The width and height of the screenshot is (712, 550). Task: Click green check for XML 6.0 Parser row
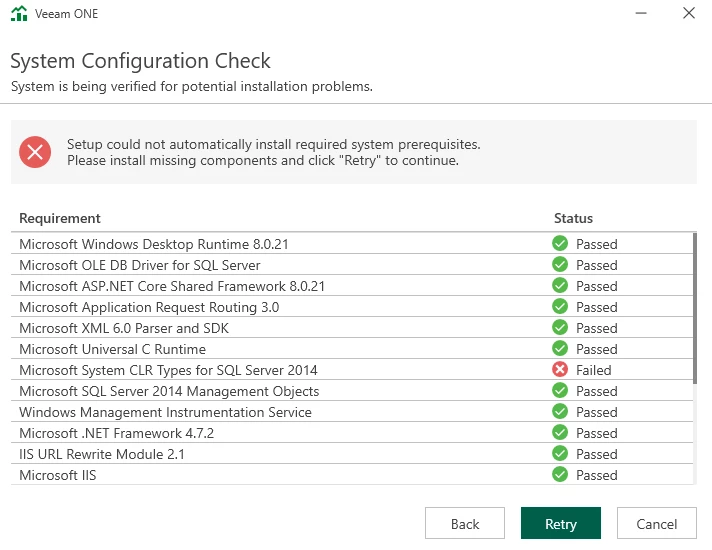coord(560,328)
